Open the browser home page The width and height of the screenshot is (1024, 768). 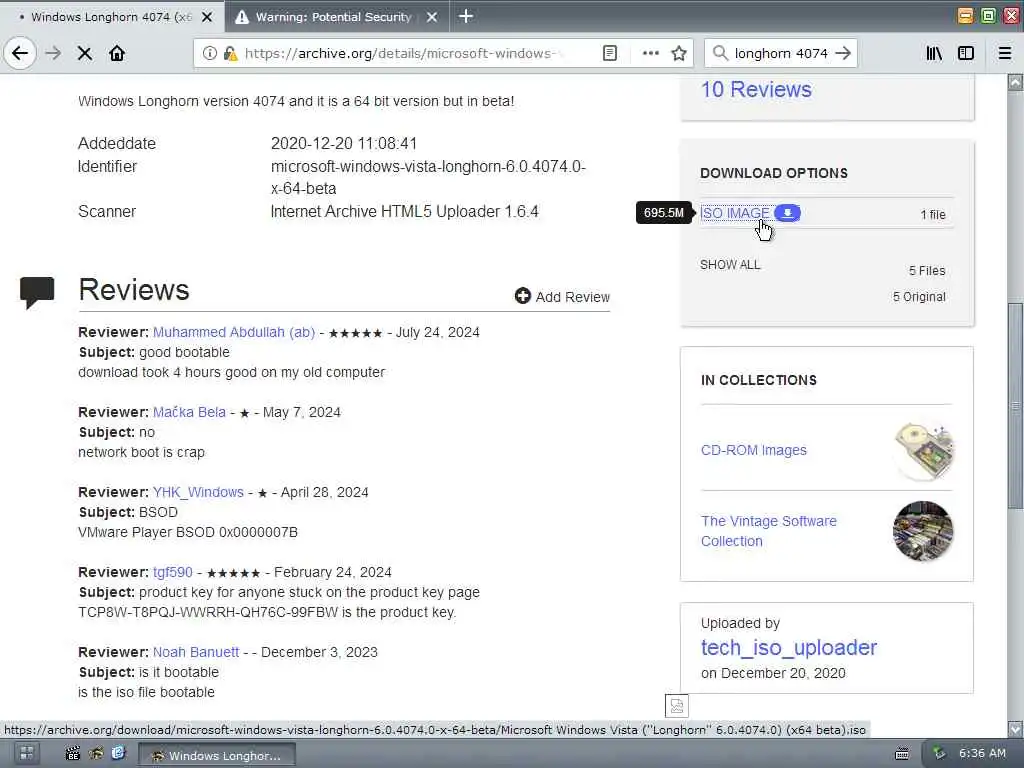(x=117, y=54)
